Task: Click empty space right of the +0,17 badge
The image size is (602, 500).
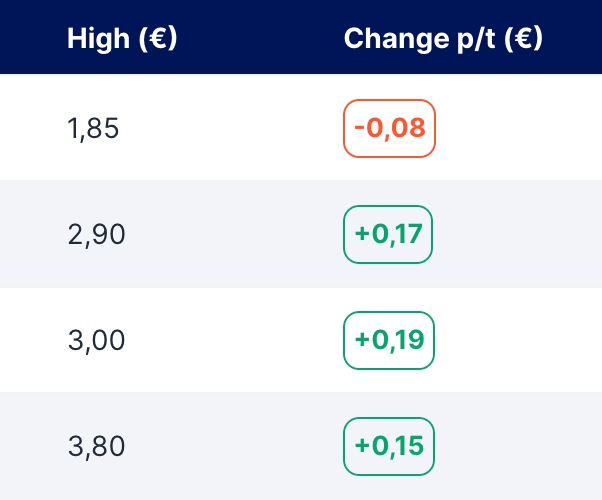Action: coord(520,235)
